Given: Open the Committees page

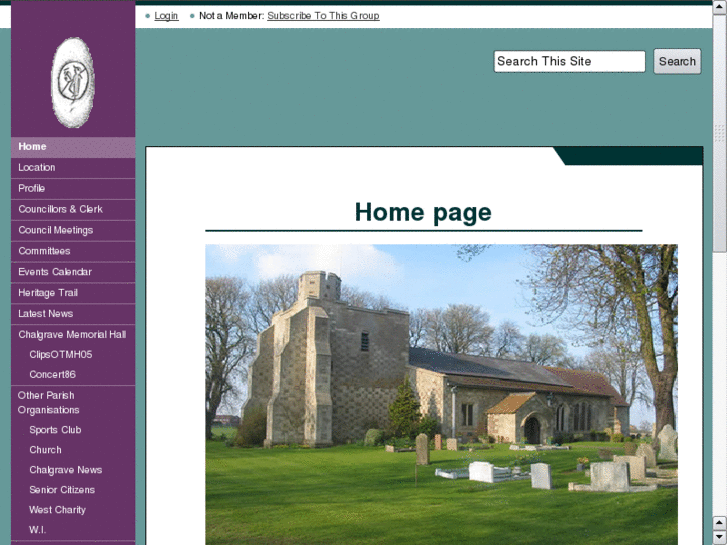Looking at the screenshot, I should tap(73, 251).
